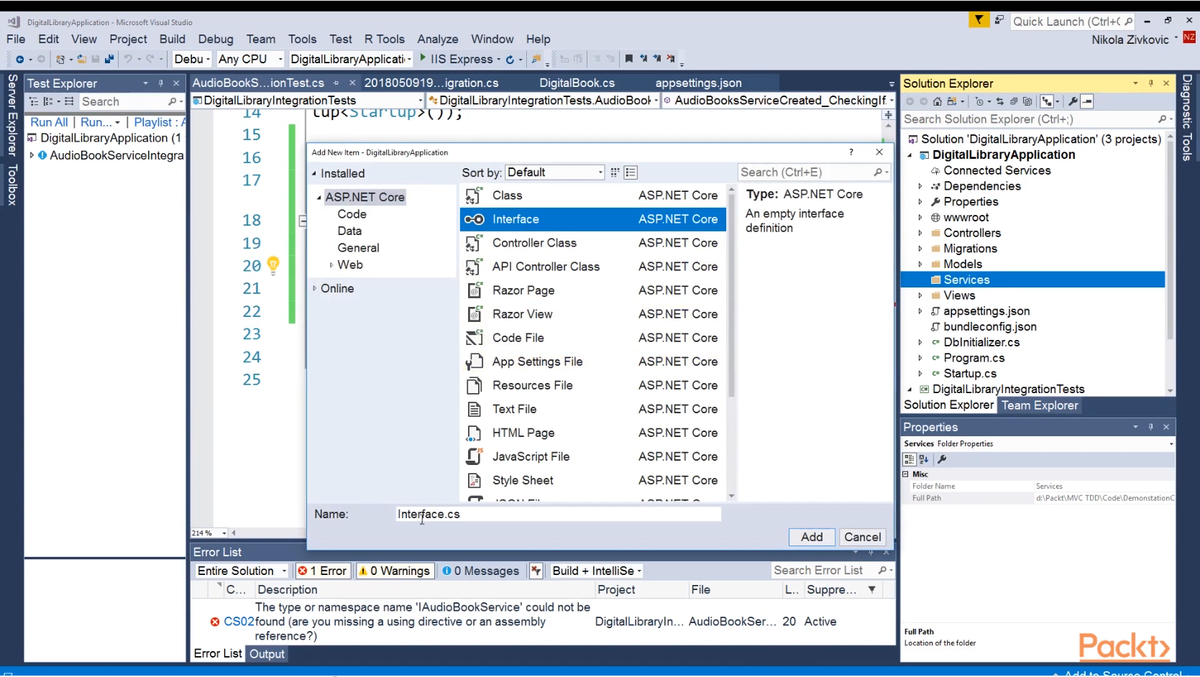Choose the HTML Page template icon
This screenshot has width=1200, height=677.
[x=474, y=433]
